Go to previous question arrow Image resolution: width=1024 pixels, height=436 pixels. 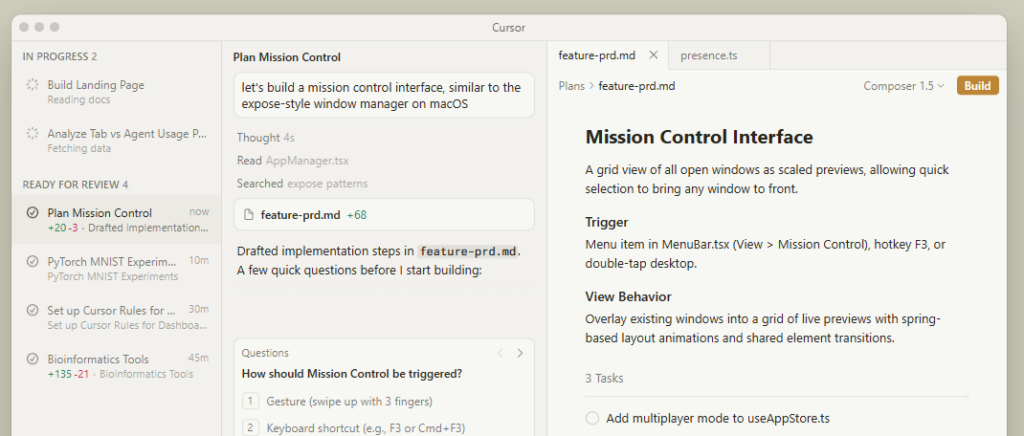(x=500, y=353)
